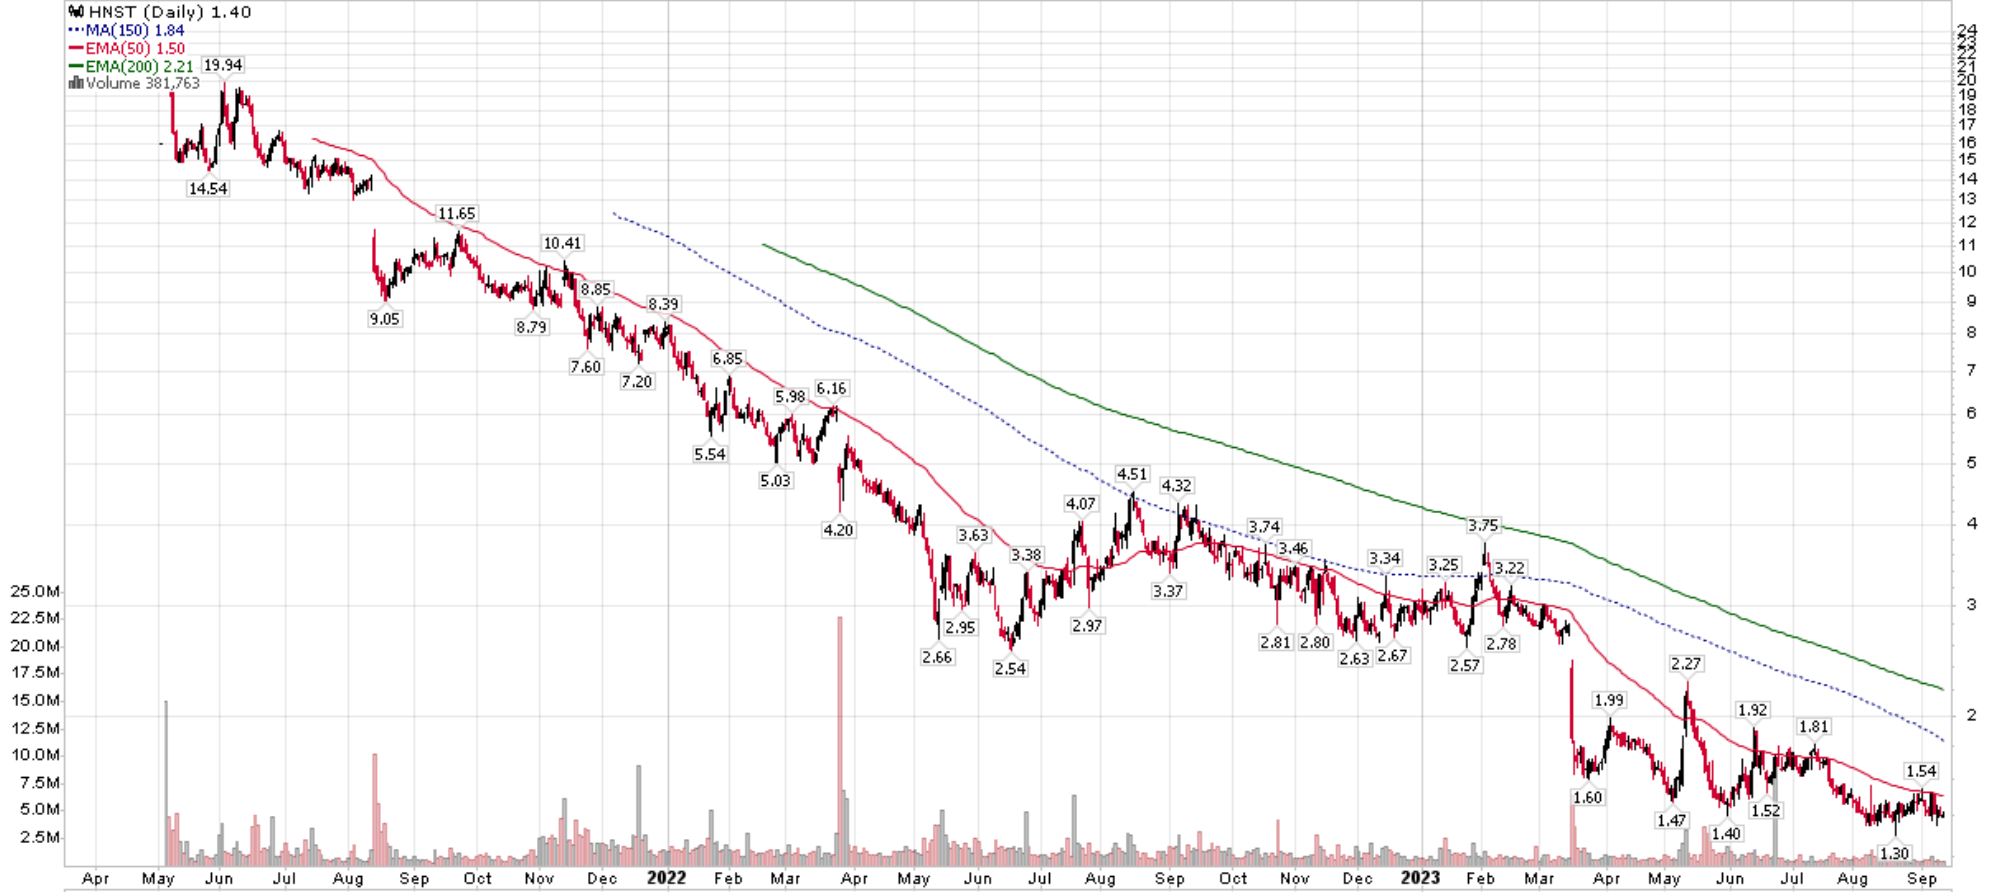Select the 14.54 low price label
This screenshot has width=1993, height=892.
tap(207, 188)
